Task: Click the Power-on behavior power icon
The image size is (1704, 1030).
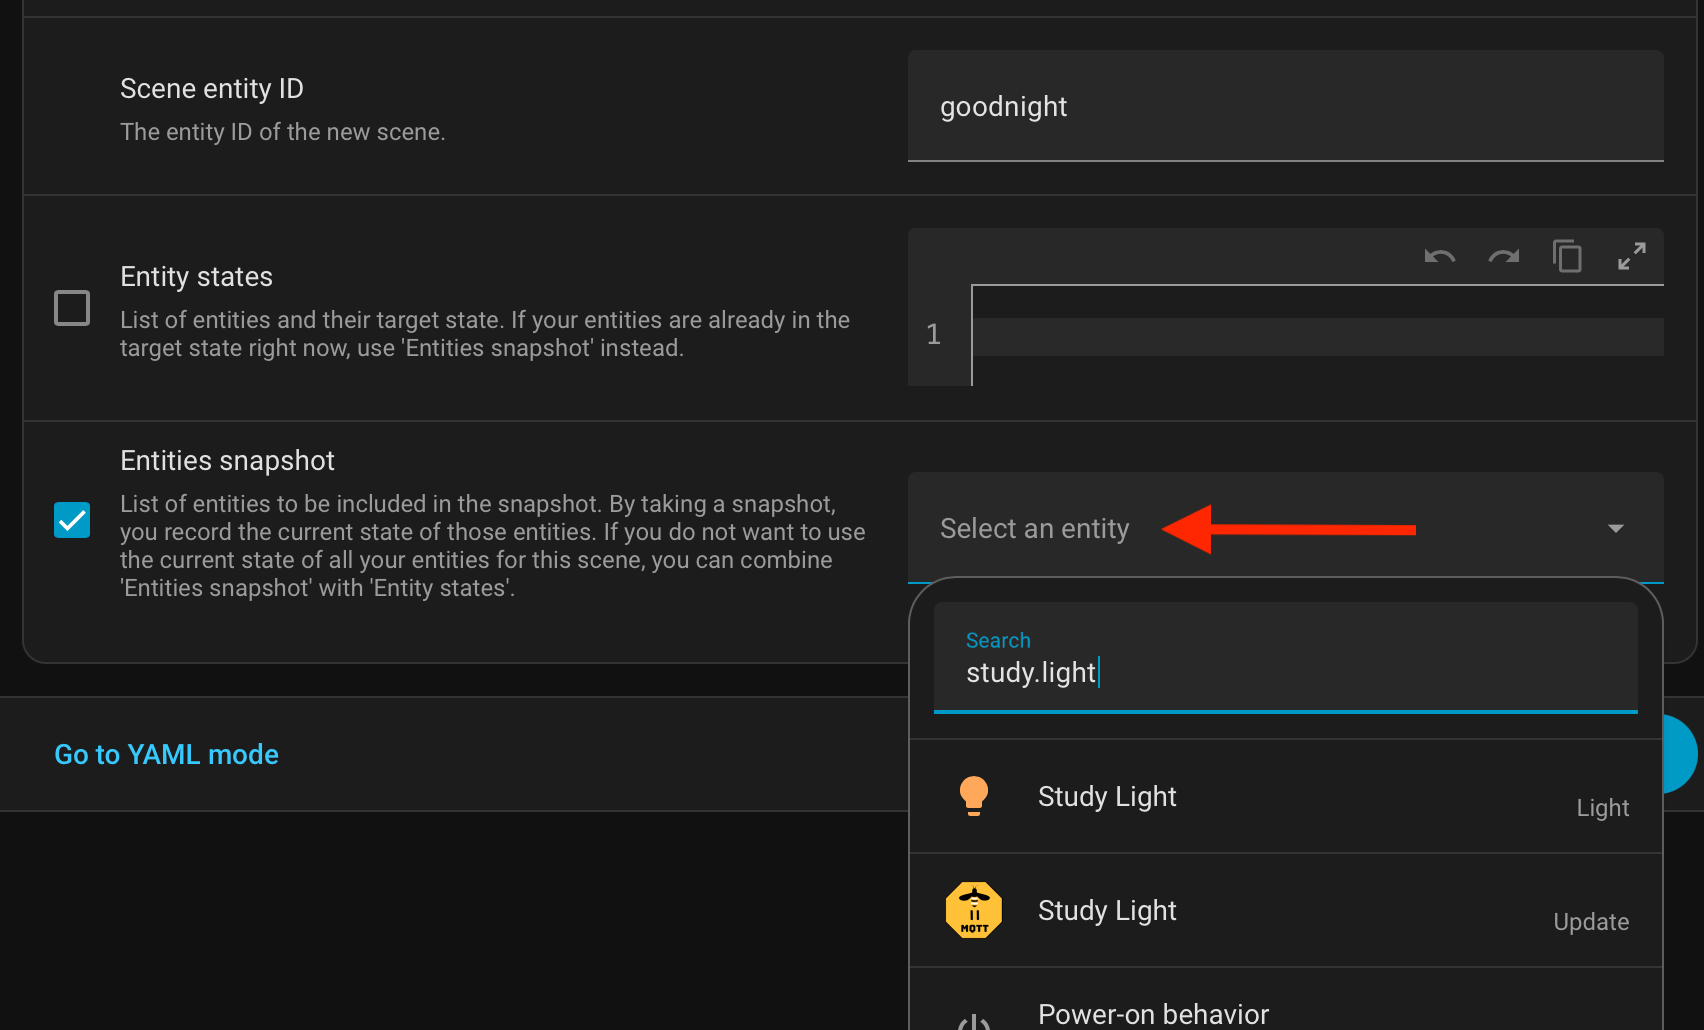Action: click(973, 1020)
